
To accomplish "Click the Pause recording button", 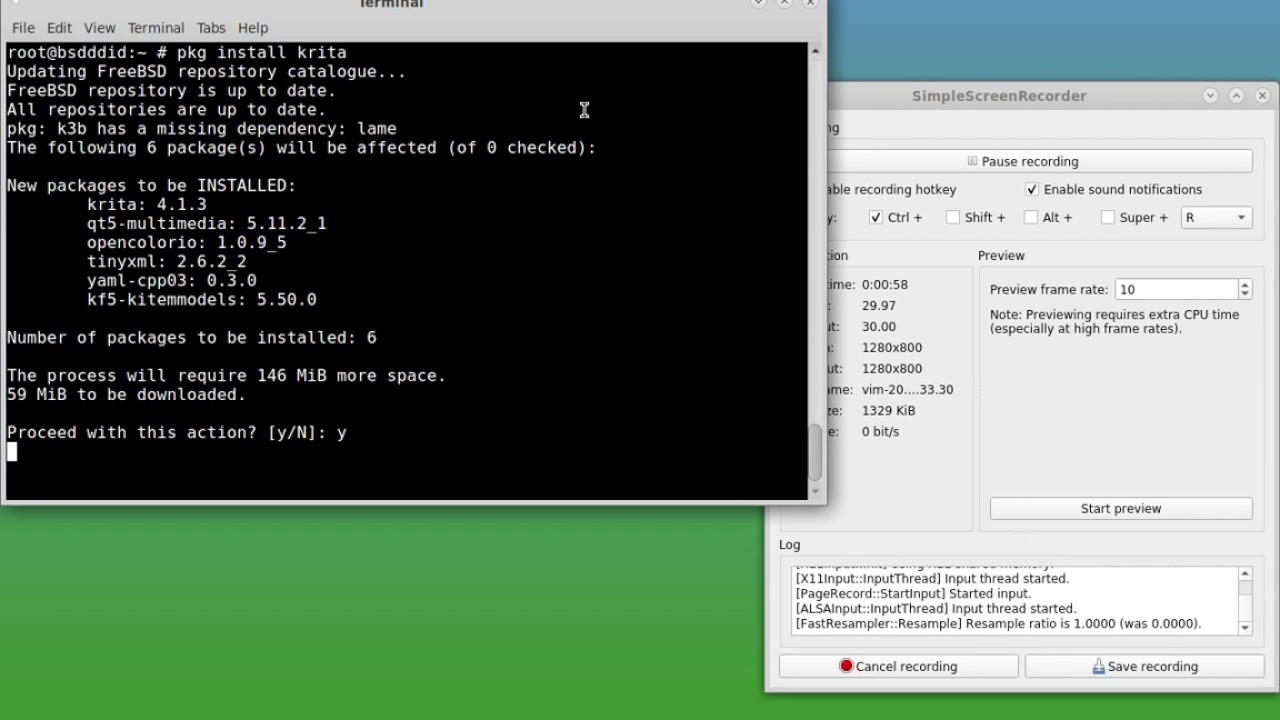I will click(1022, 161).
